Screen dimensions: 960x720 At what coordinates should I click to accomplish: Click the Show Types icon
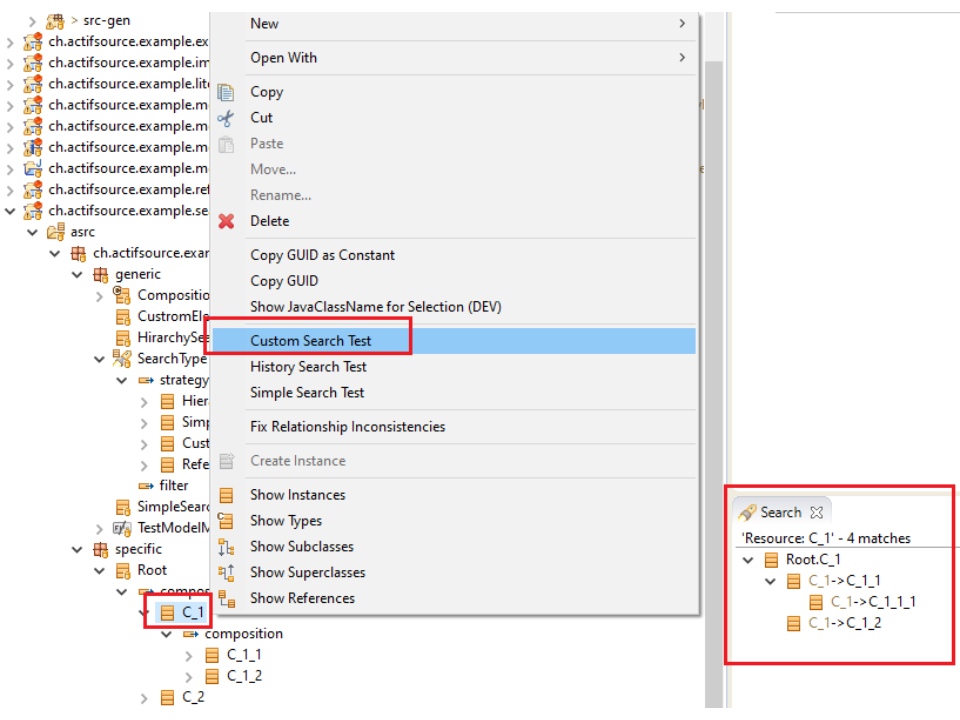click(x=226, y=521)
